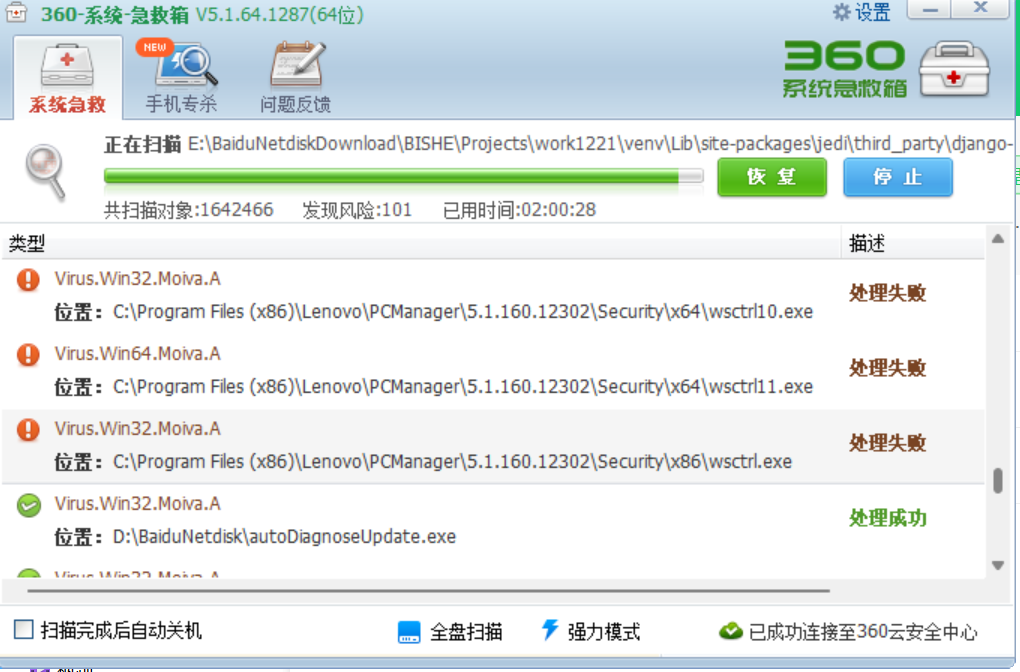Click the NEW badge on 手机专杀
The image size is (1020, 672).
coord(154,47)
